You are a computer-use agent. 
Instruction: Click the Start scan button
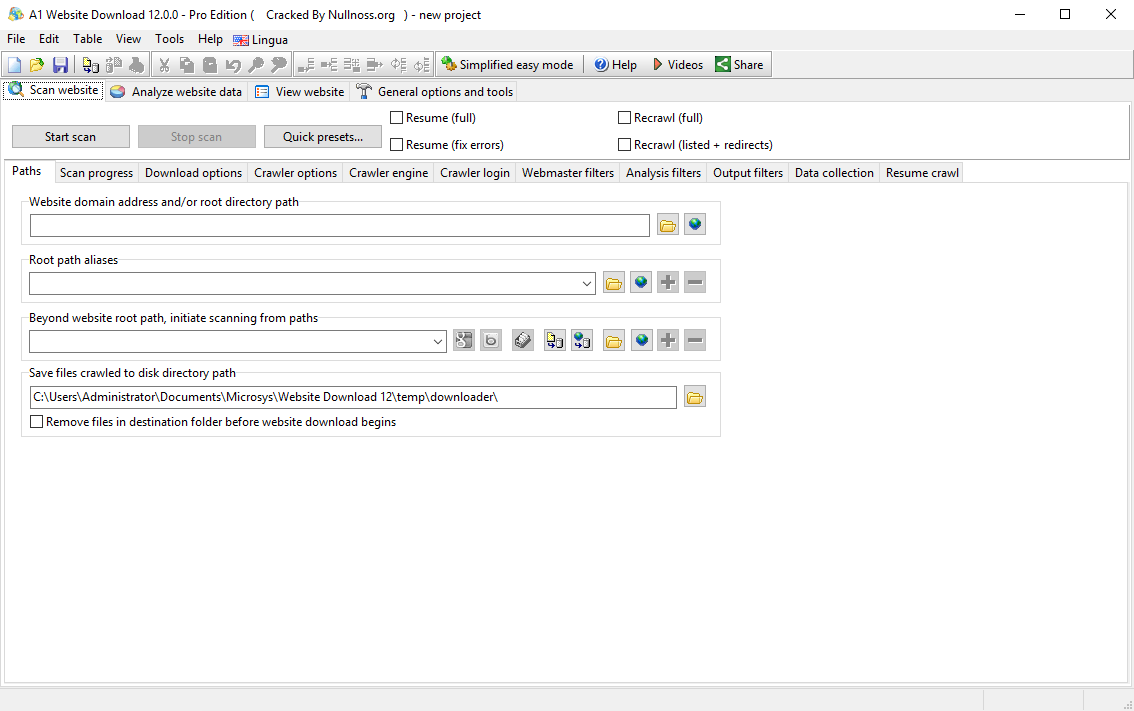click(x=71, y=137)
